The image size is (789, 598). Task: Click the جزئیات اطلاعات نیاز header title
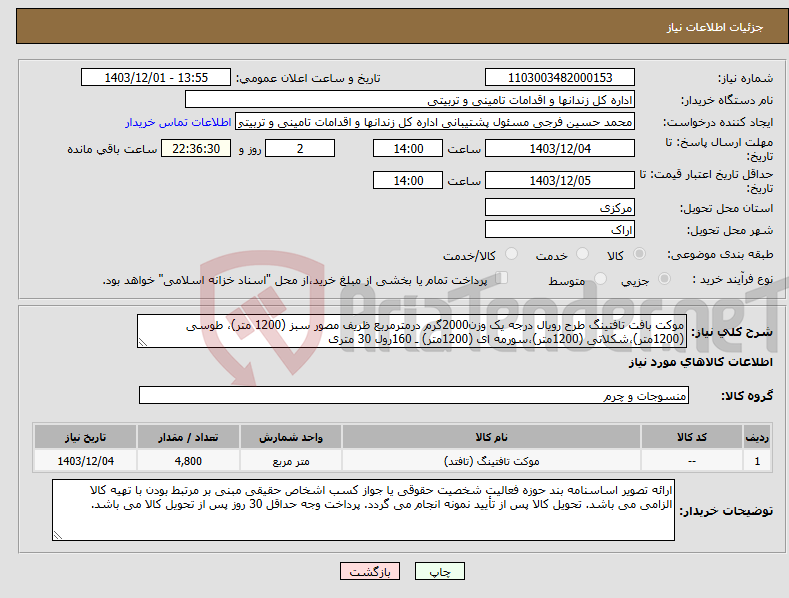(x=715, y=27)
